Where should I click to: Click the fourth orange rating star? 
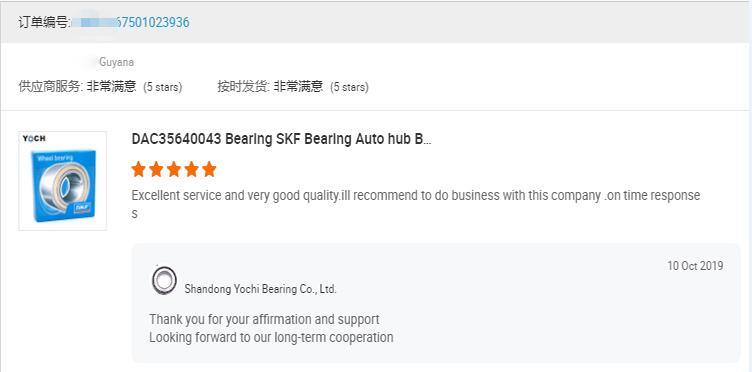pos(191,169)
